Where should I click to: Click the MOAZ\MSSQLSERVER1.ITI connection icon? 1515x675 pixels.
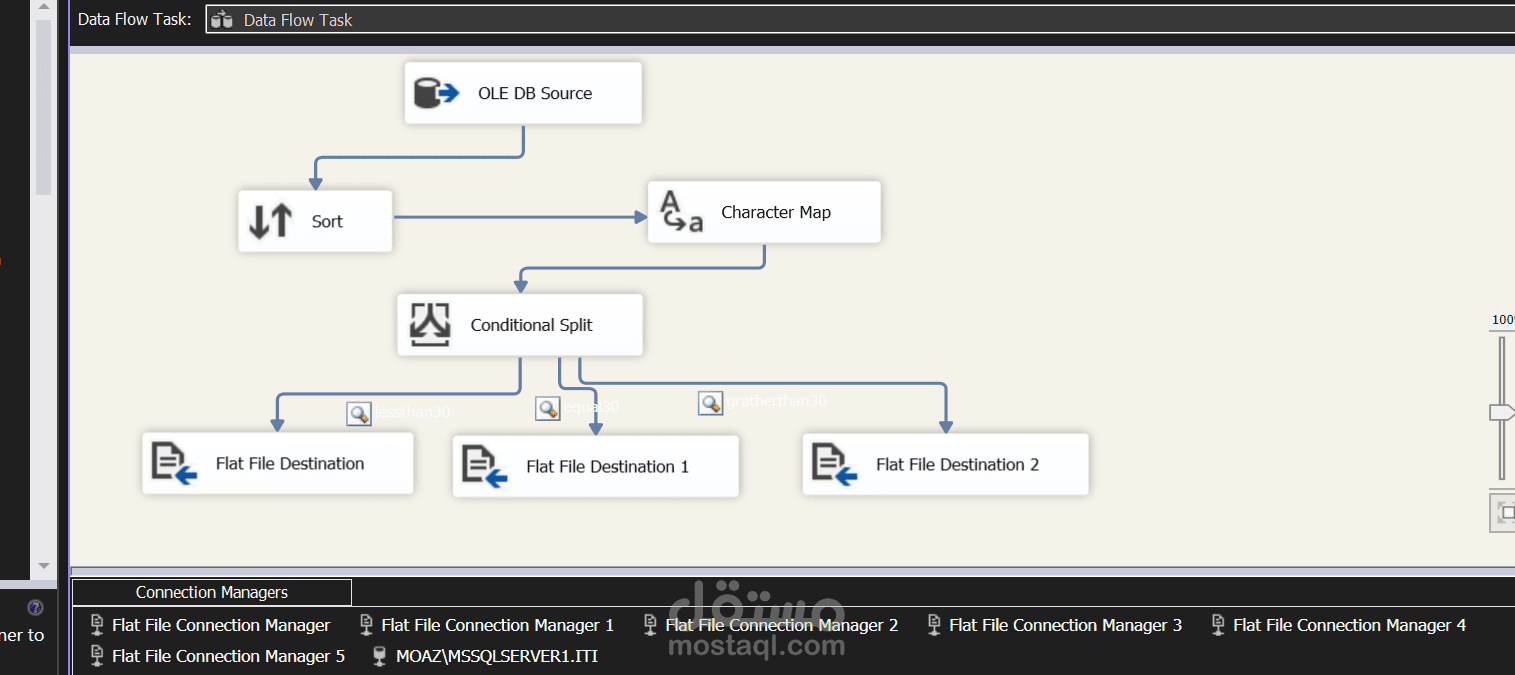(378, 656)
